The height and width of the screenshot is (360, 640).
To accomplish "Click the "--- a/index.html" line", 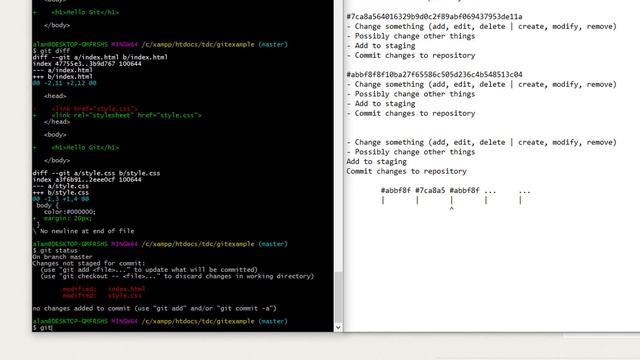I will coord(62,70).
